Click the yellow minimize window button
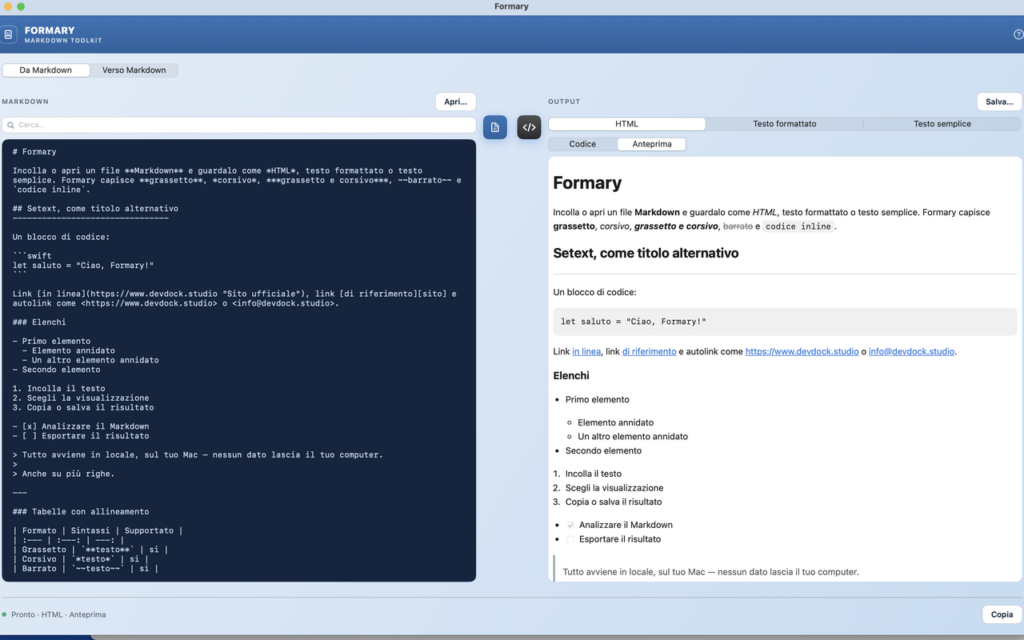The image size is (1024, 640). click(8, 7)
